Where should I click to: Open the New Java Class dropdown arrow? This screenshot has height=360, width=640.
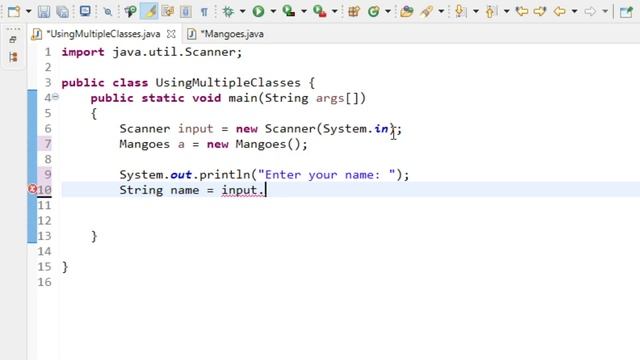388,11
